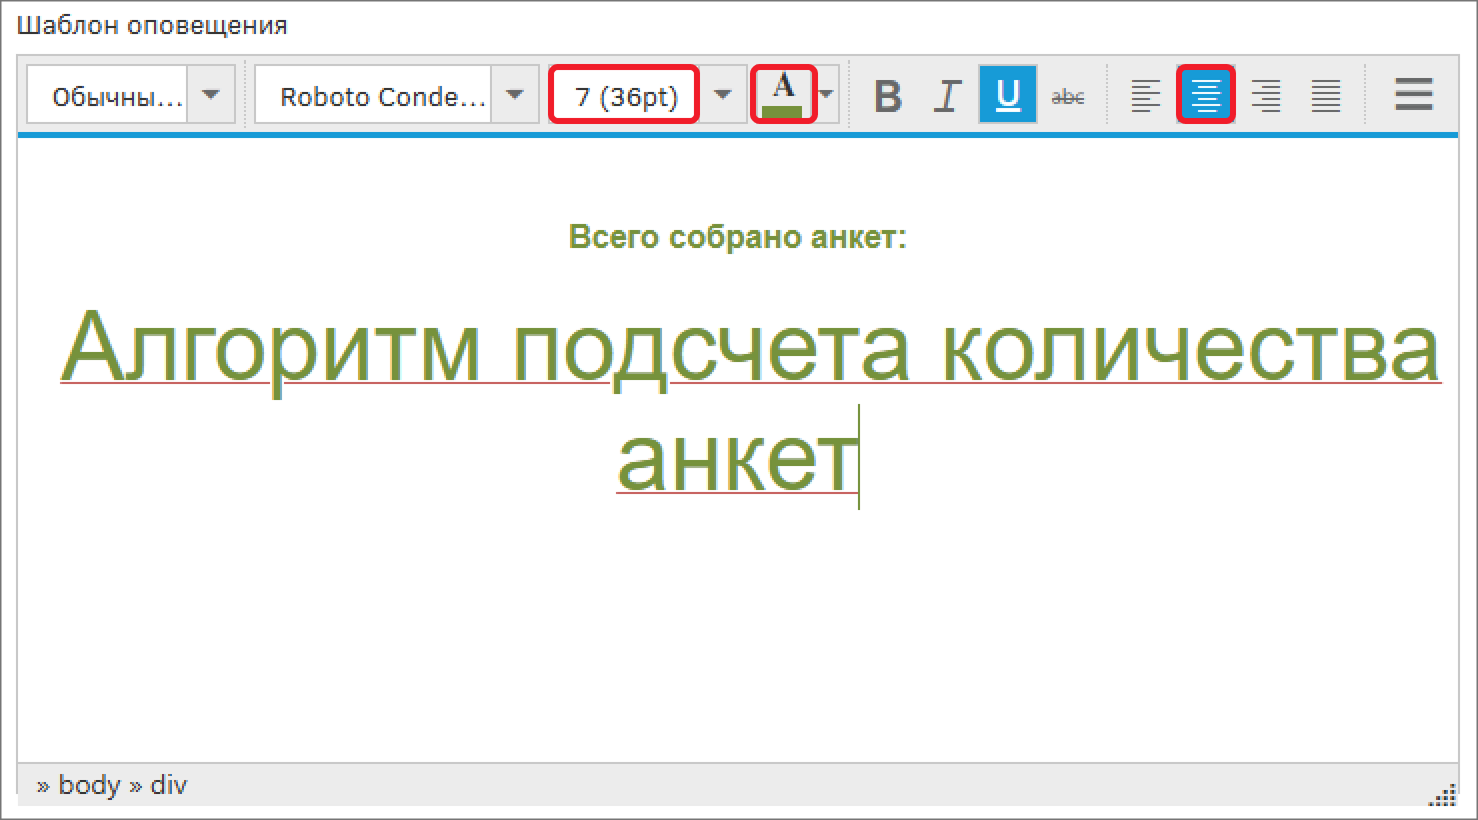Align text to the left
Screen dimensions: 1478x820
coord(1144,94)
